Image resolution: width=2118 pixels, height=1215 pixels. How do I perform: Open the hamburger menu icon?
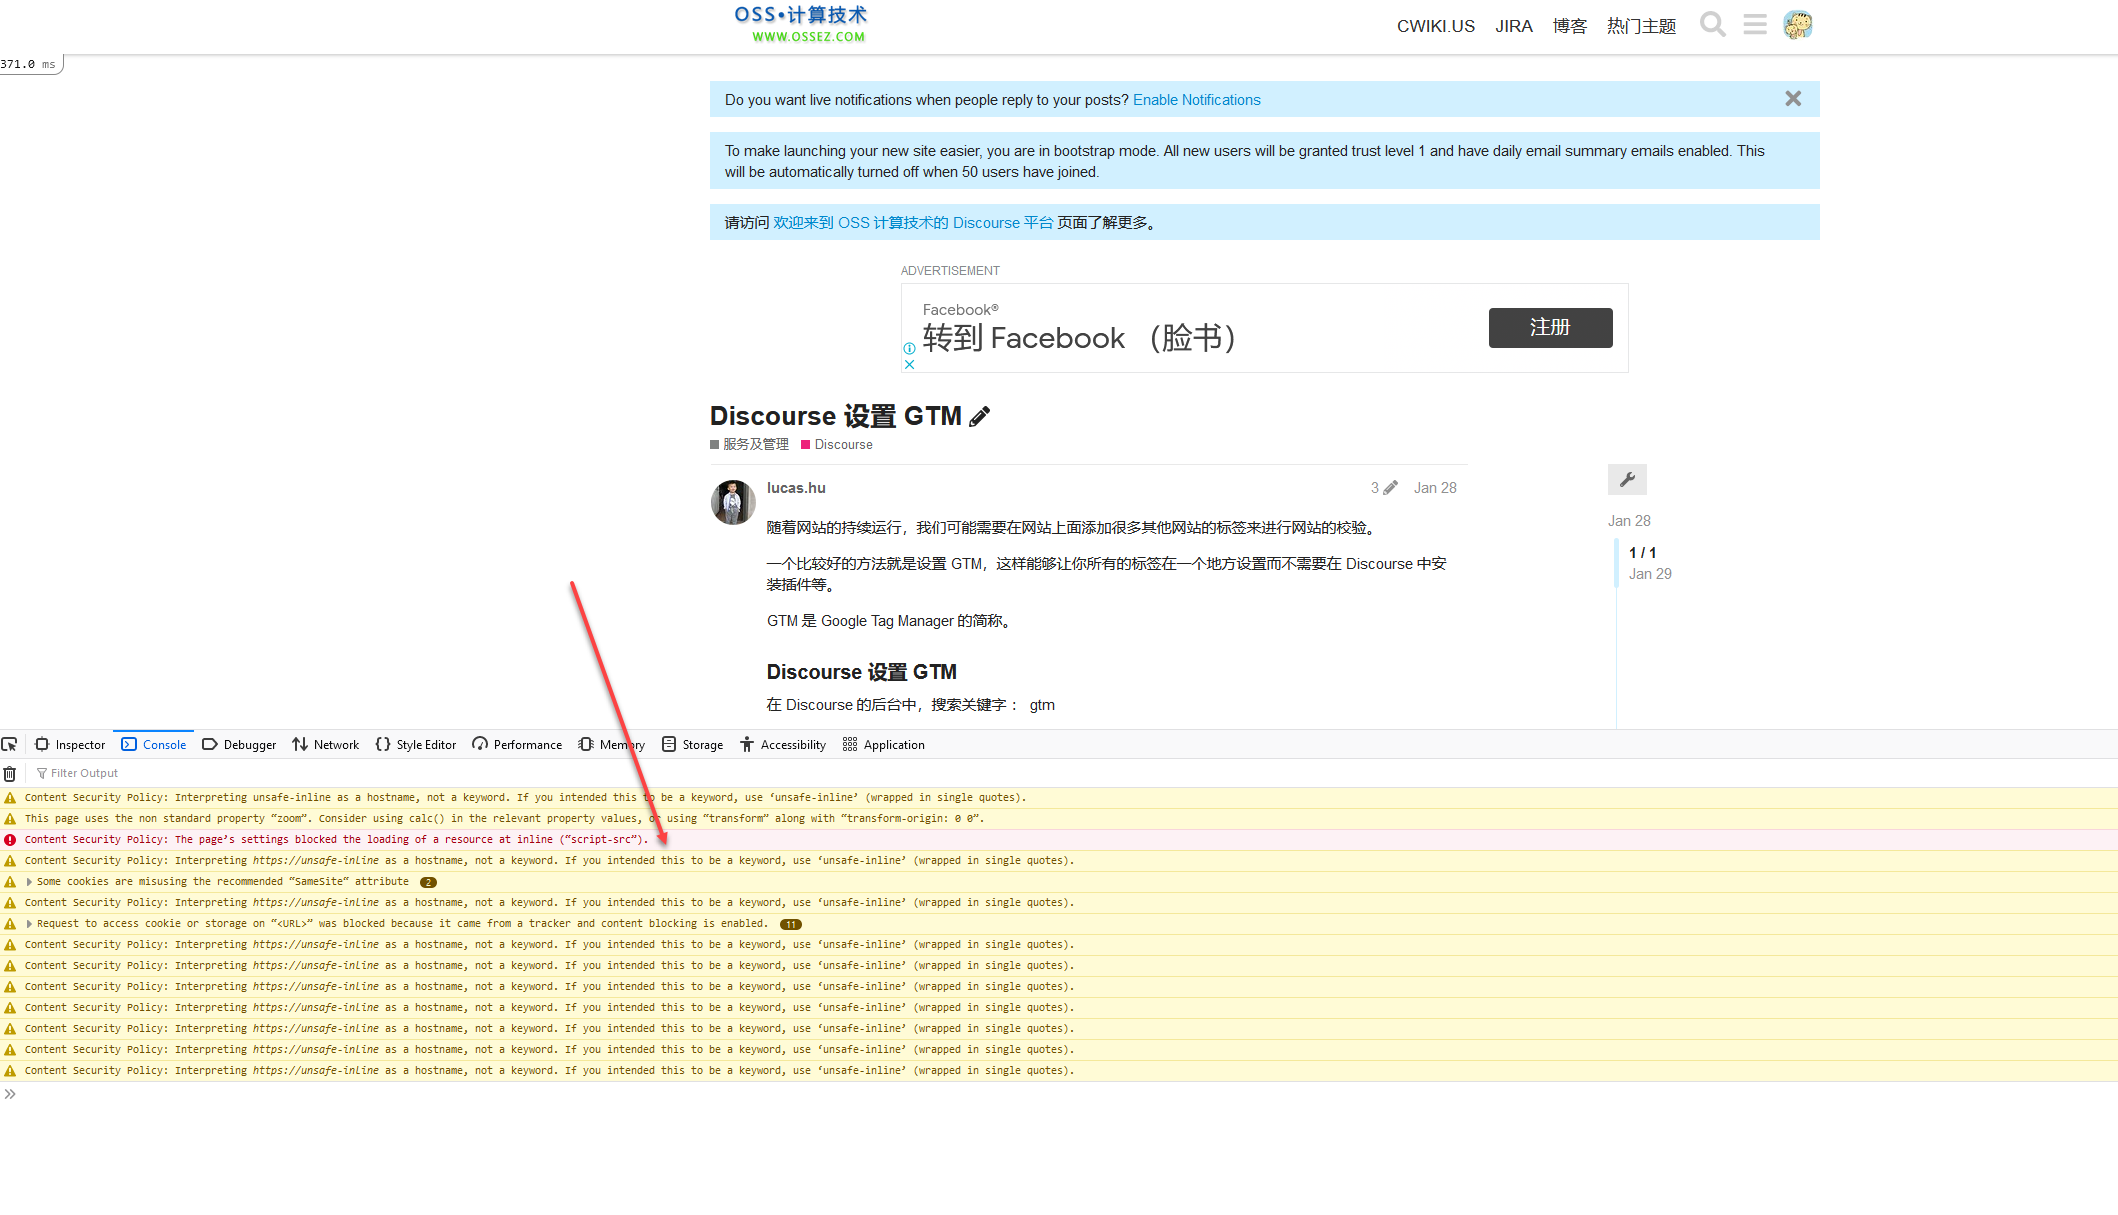tap(1754, 25)
